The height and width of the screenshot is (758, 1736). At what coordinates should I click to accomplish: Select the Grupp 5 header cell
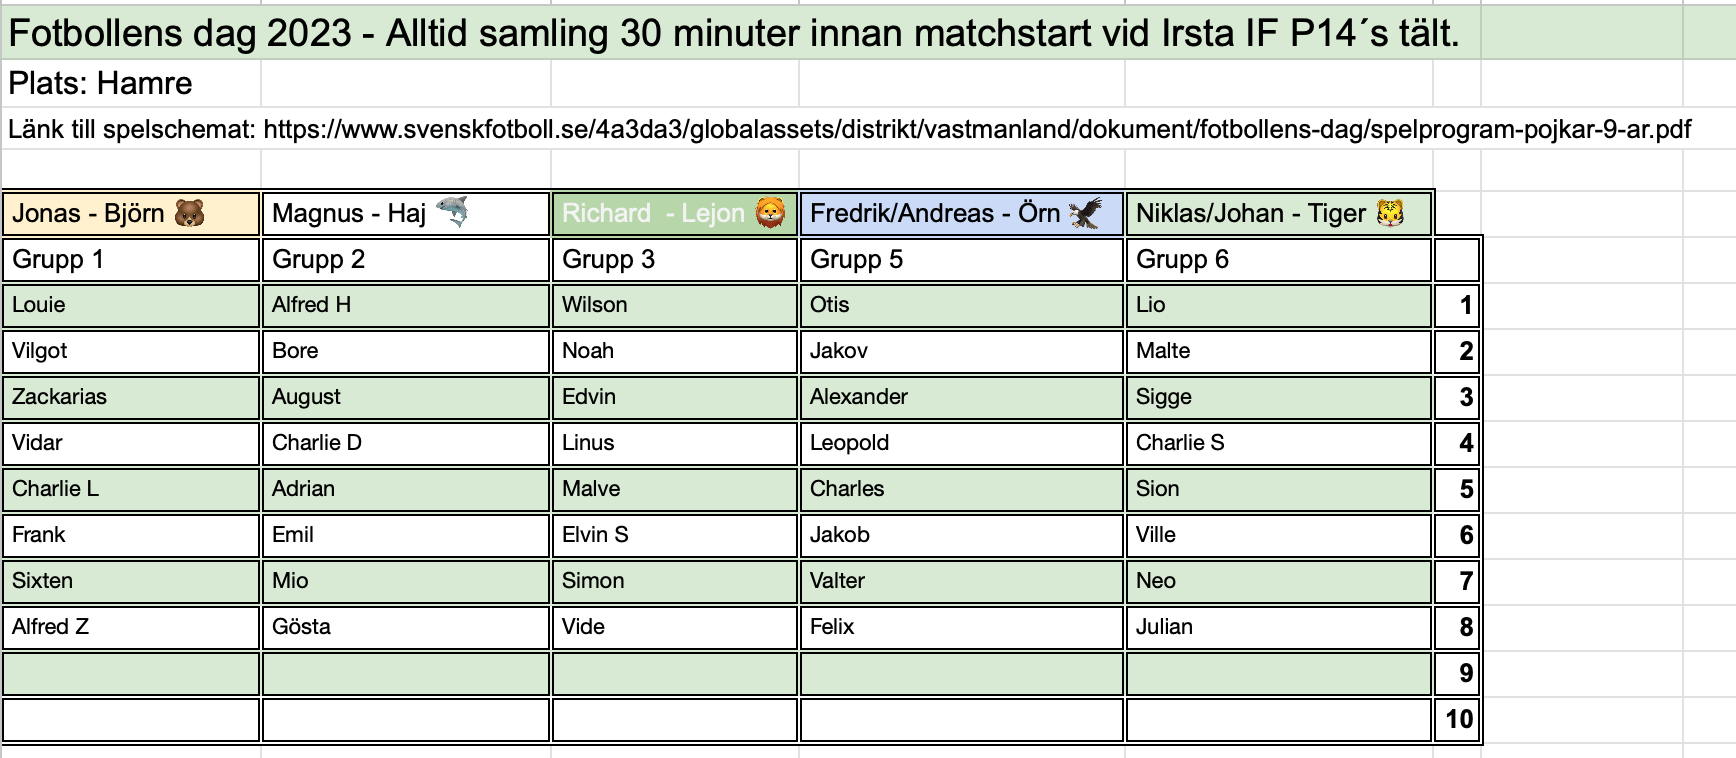[x=962, y=260]
